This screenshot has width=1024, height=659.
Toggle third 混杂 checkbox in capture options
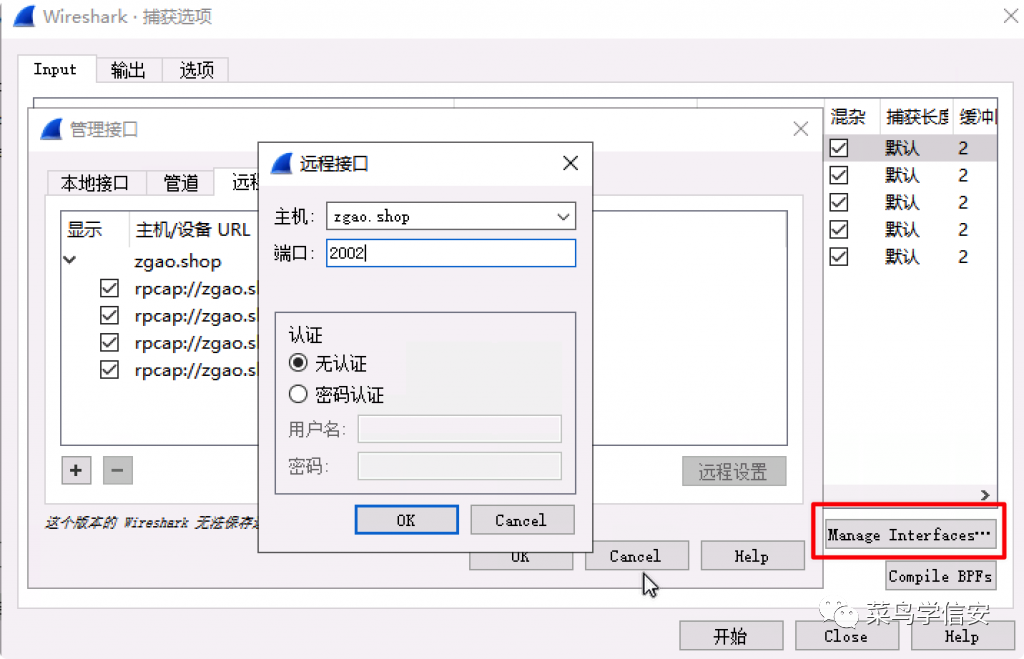[x=839, y=202]
